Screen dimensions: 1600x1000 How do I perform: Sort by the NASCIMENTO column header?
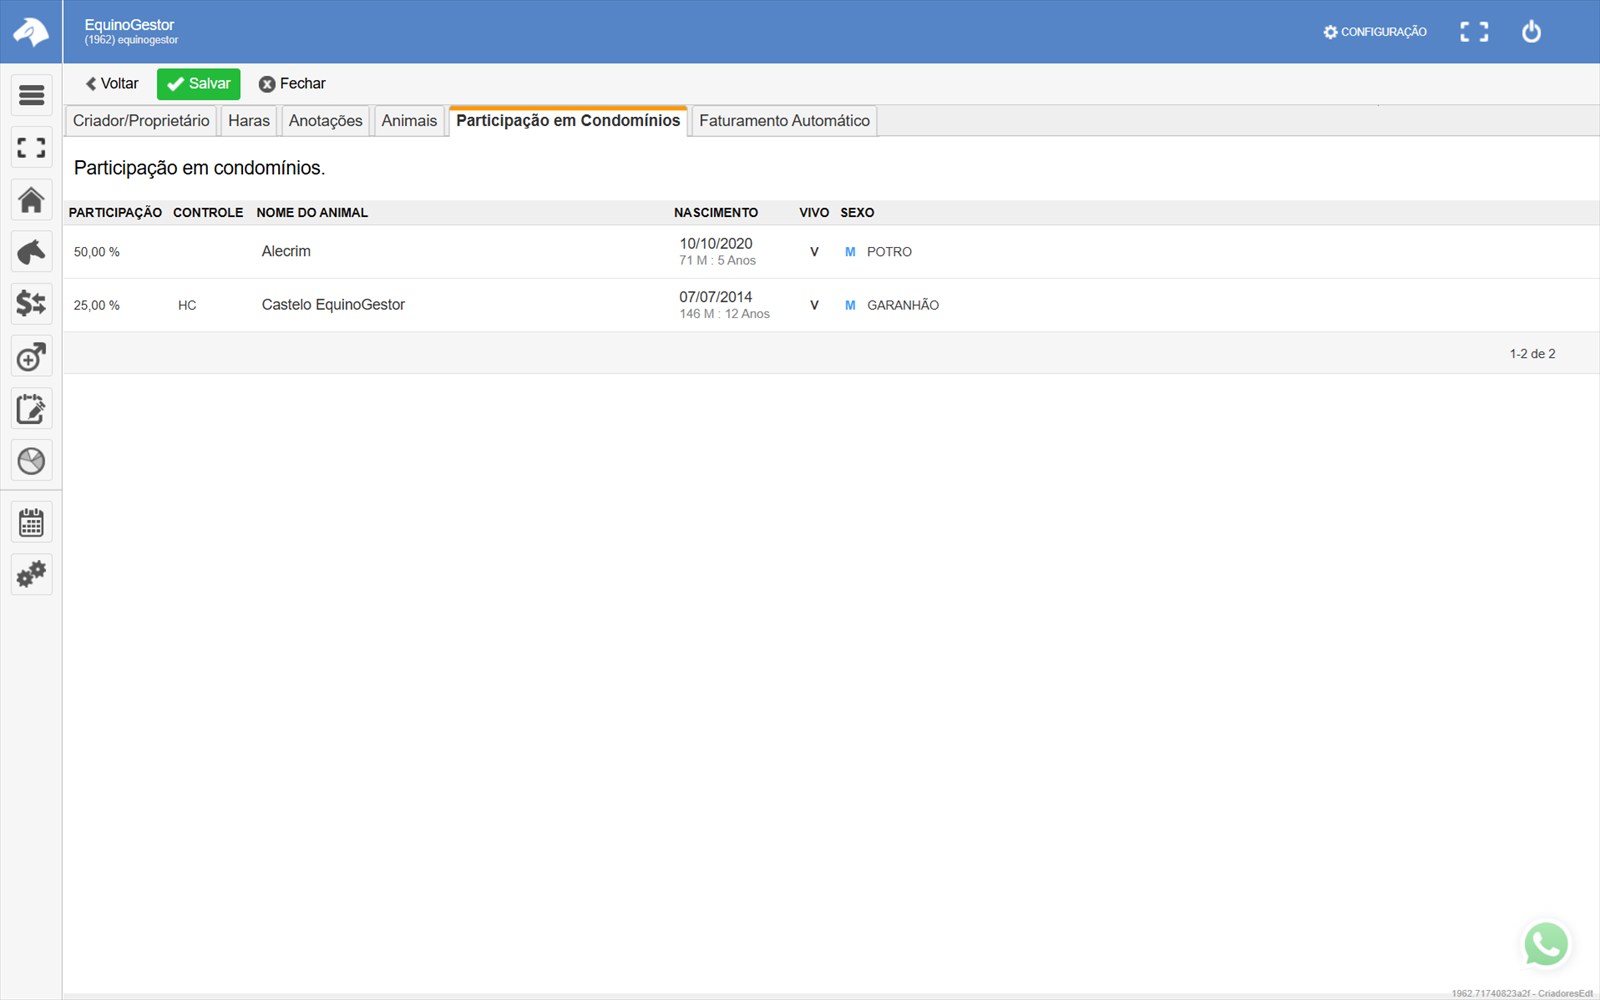point(716,213)
